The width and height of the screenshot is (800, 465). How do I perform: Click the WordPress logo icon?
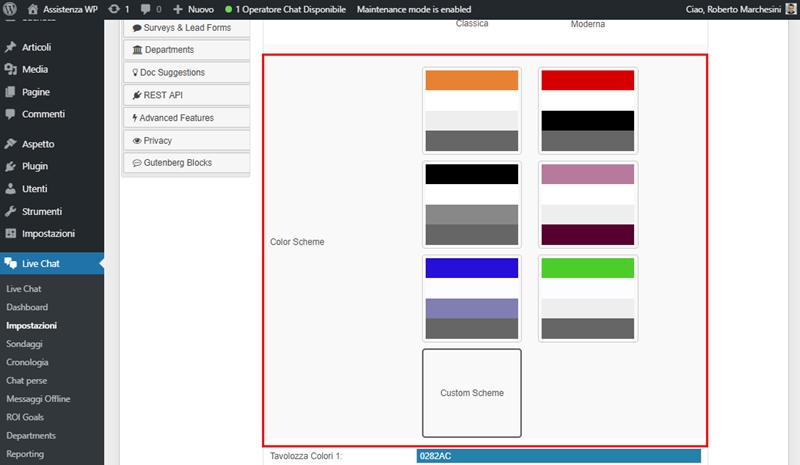click(10, 9)
